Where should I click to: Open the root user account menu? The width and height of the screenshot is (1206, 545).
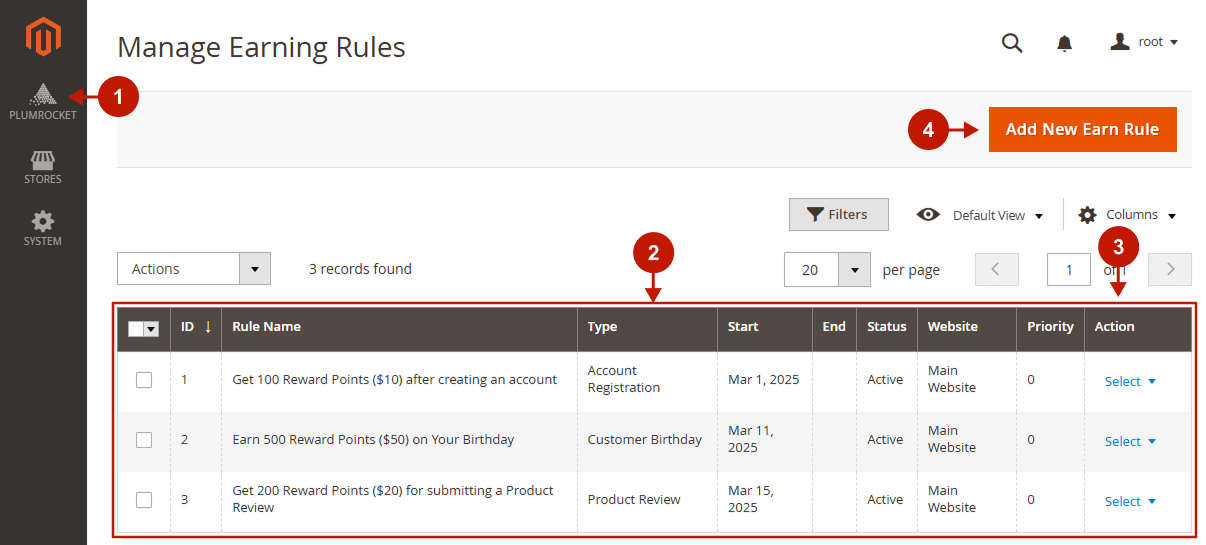[x=1145, y=42]
